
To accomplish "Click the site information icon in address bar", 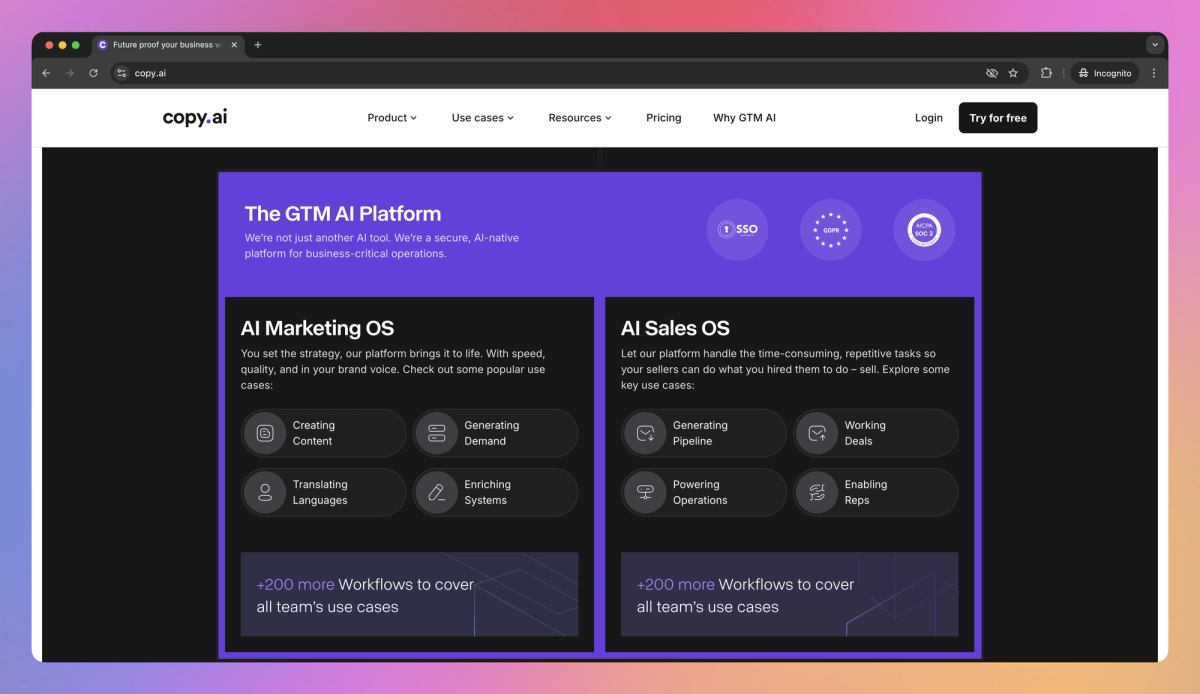I will (x=122, y=73).
